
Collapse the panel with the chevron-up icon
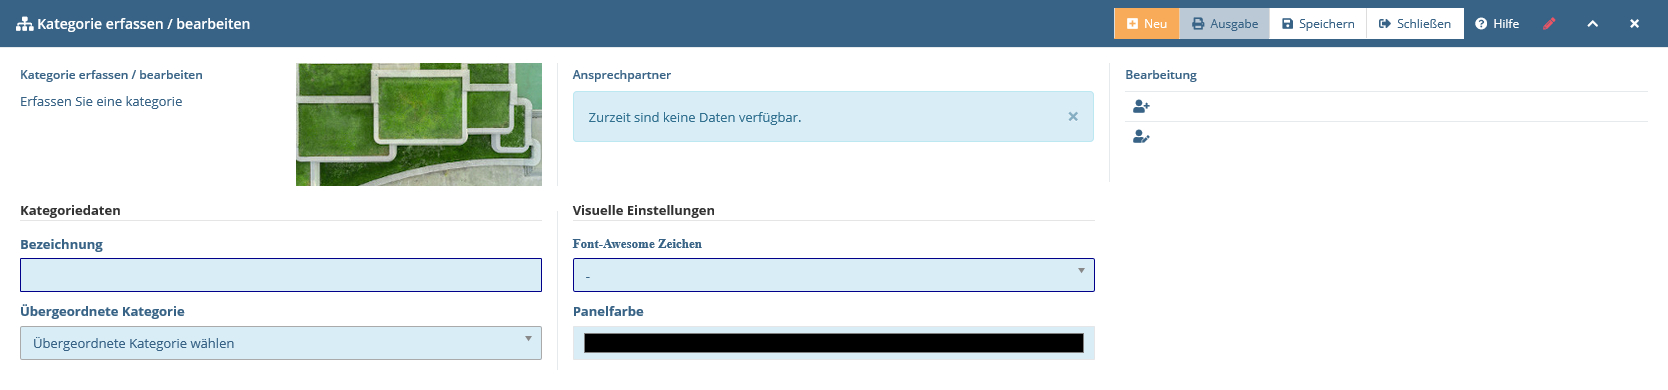(x=1592, y=24)
